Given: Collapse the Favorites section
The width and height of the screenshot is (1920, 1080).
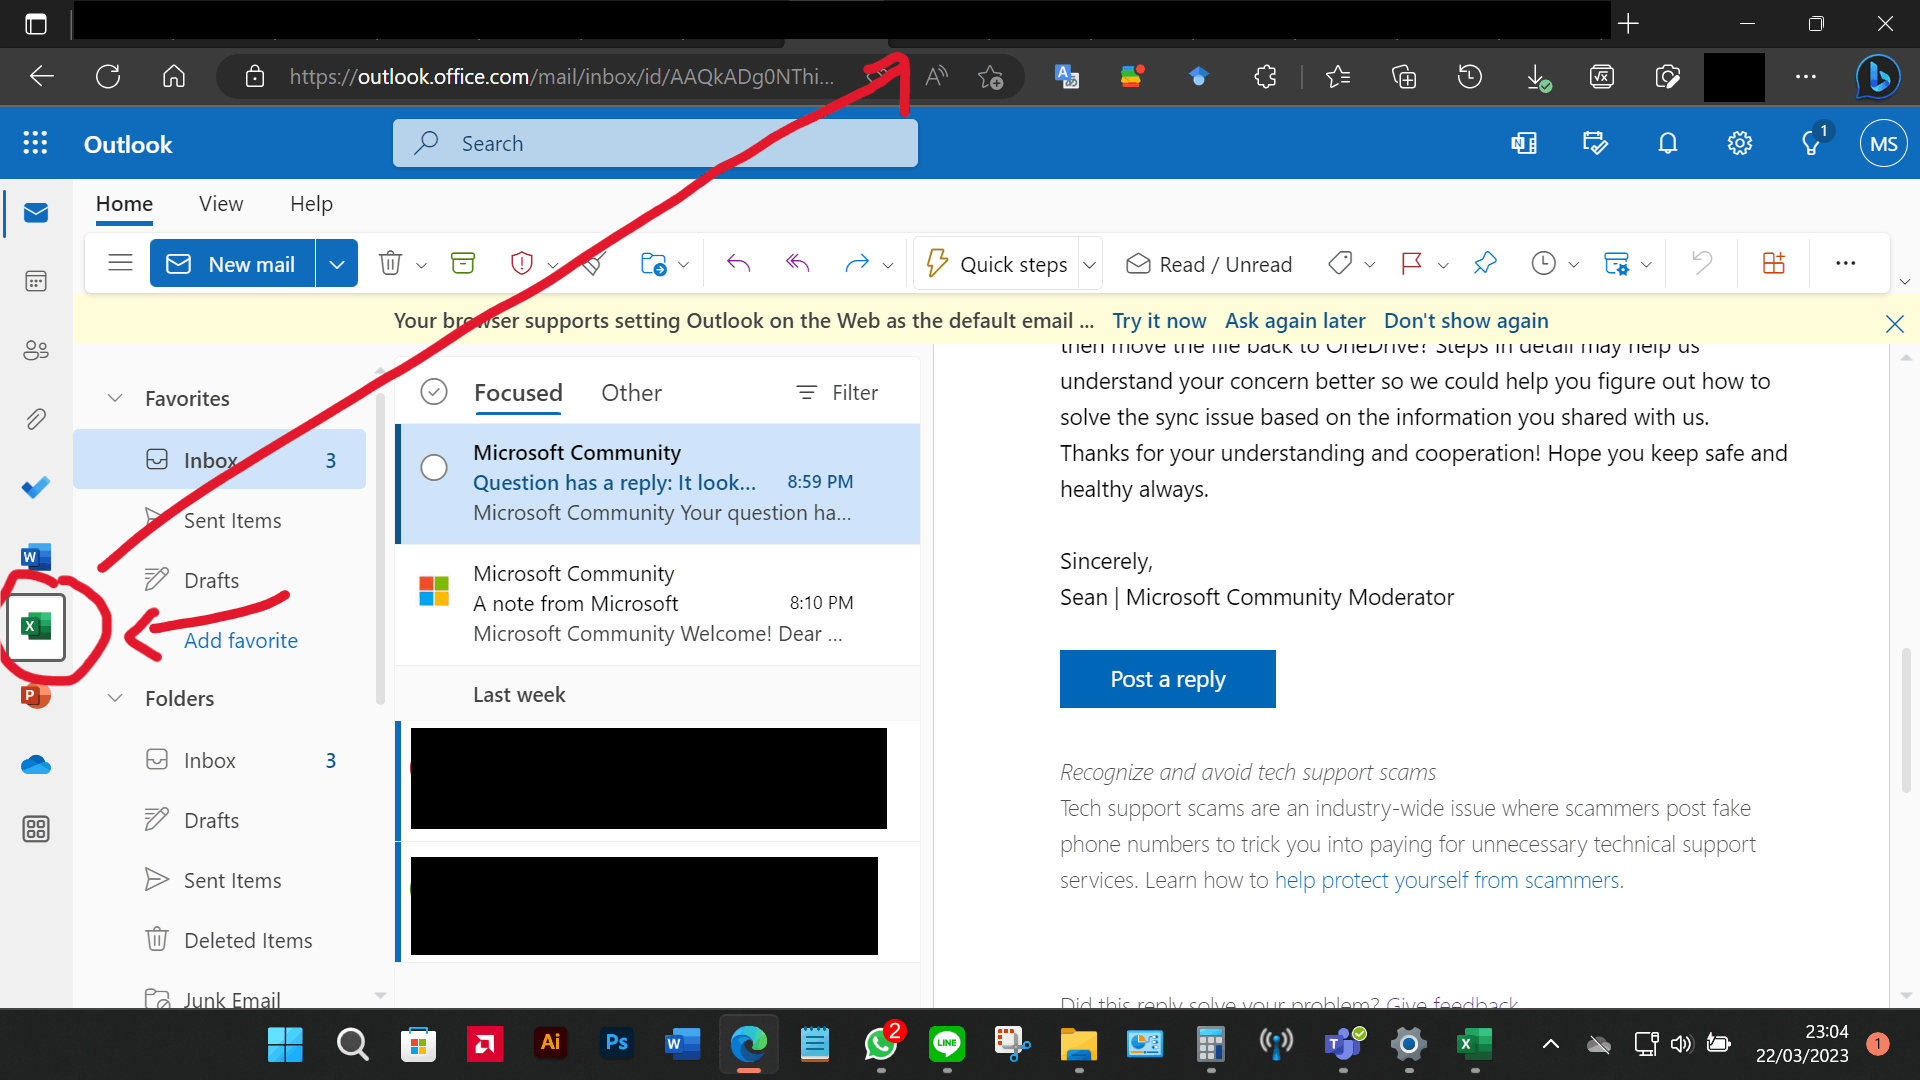Looking at the screenshot, I should pos(115,398).
